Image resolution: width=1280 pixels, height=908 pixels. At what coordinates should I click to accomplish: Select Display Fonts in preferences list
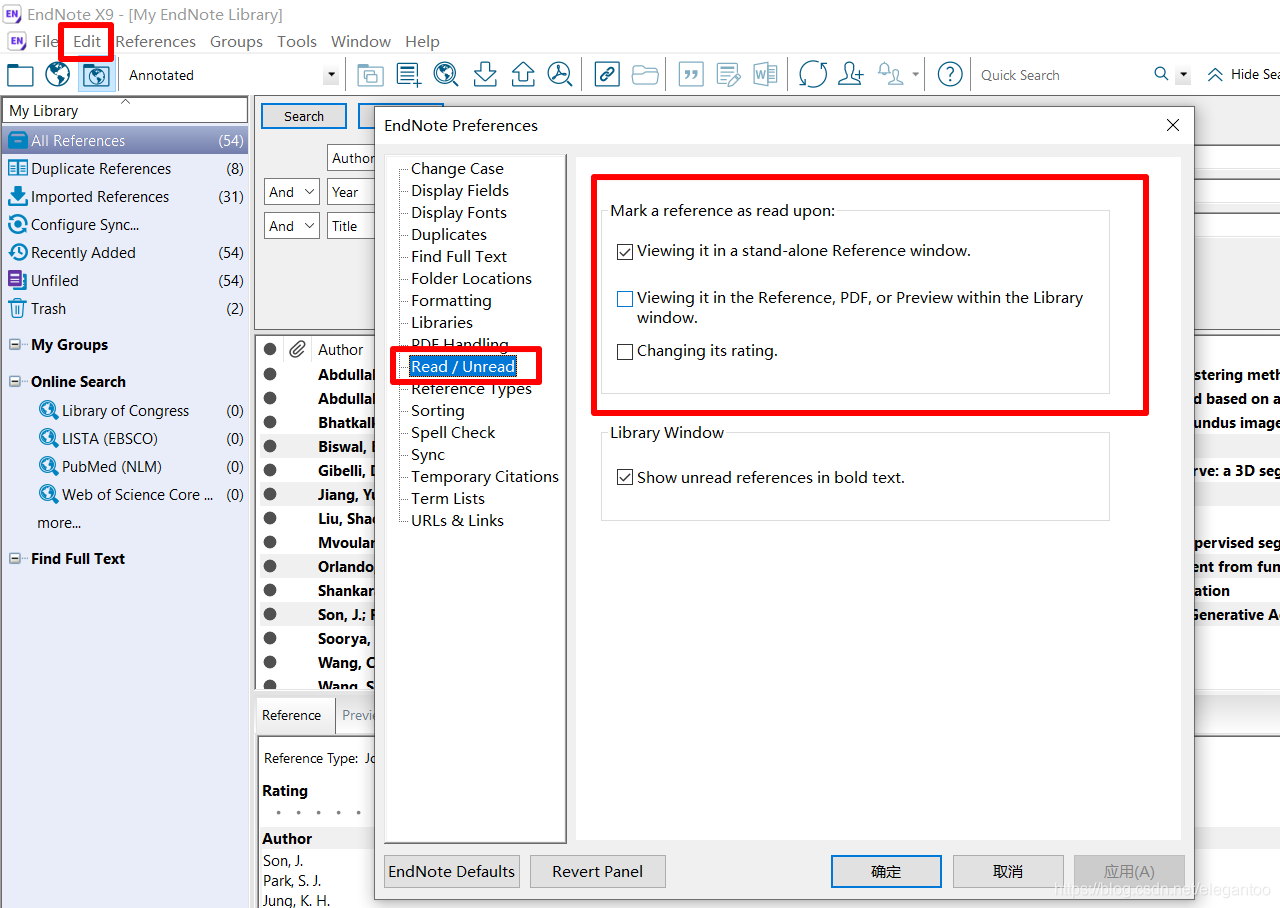coord(459,212)
